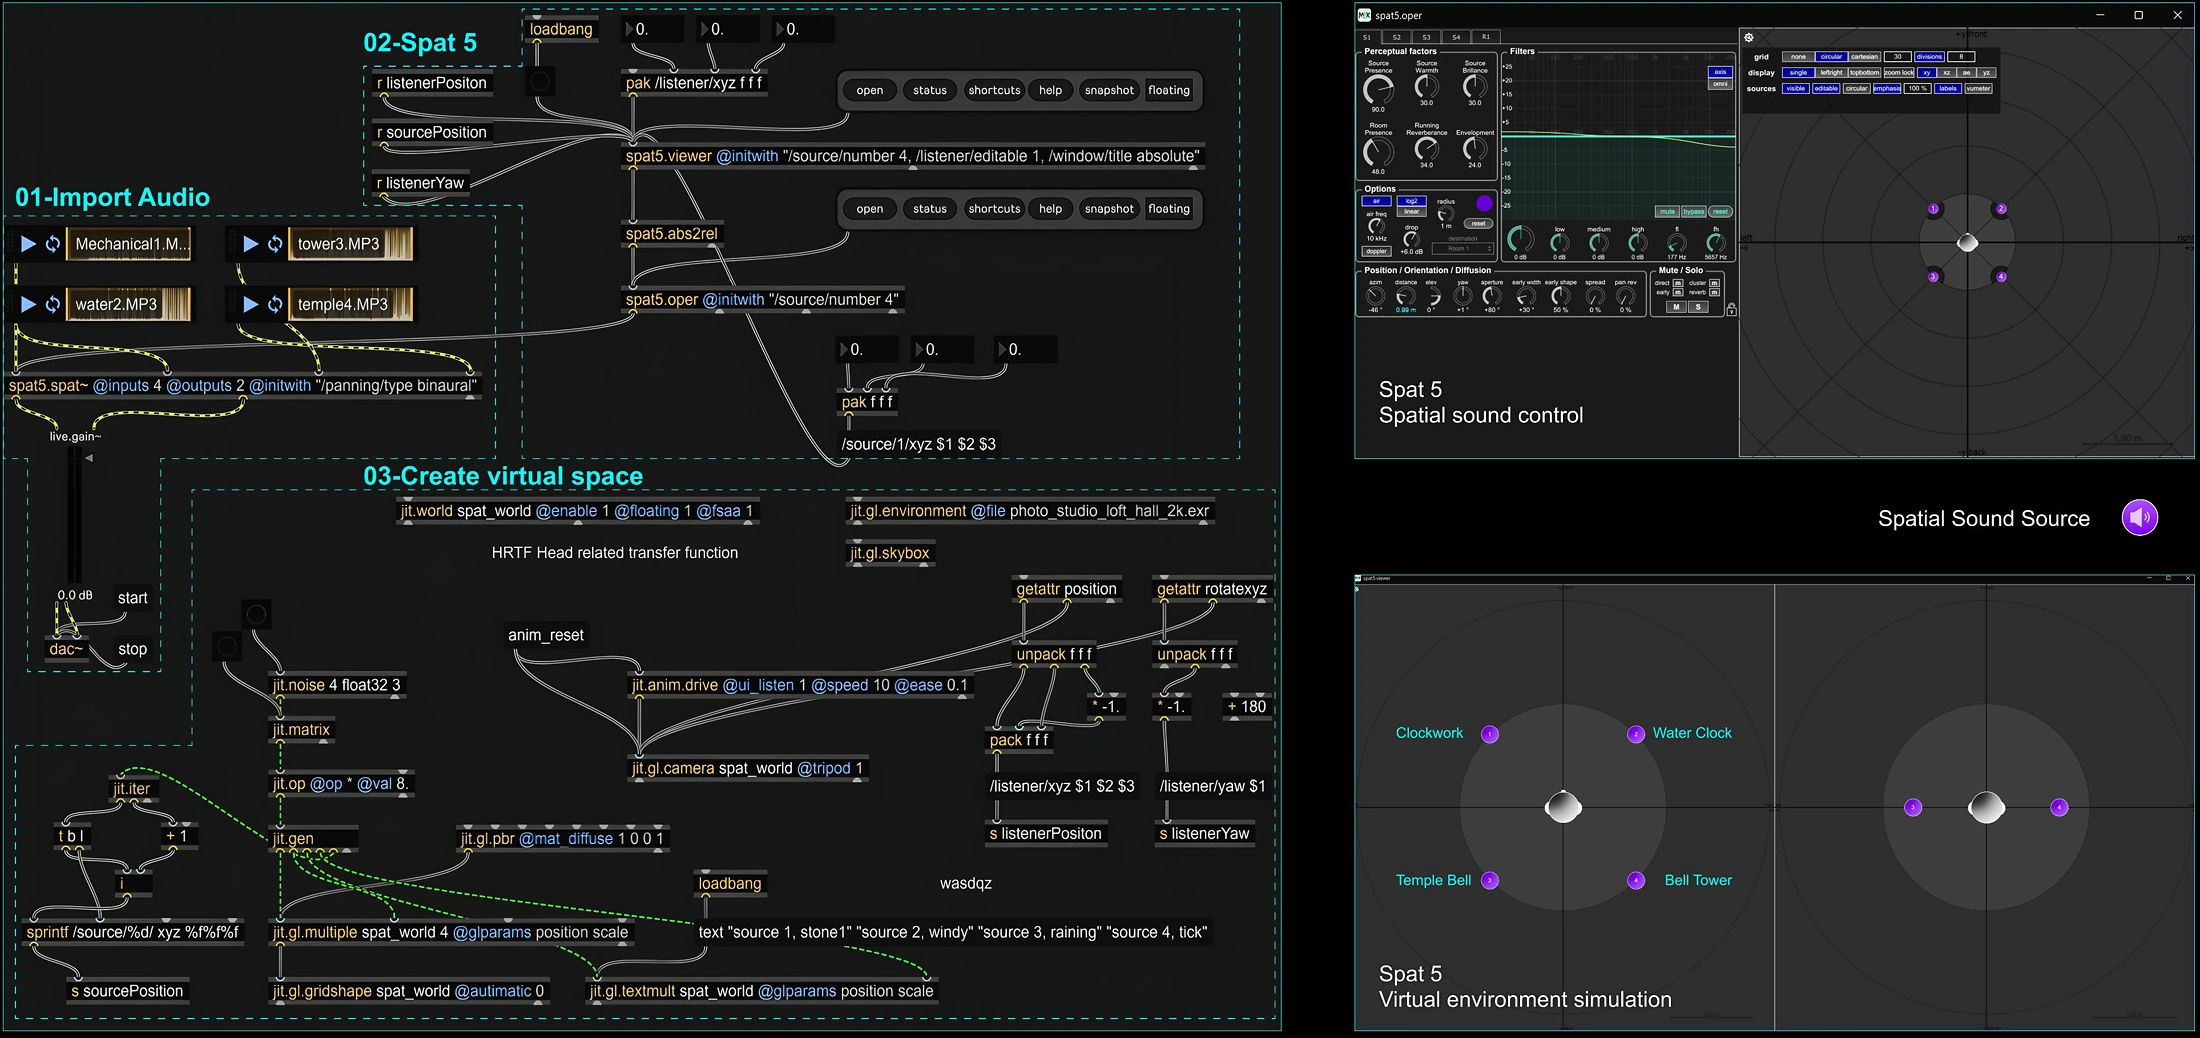Click the anim_reset message
Screen dimensions: 2200x1038
click(x=546, y=635)
